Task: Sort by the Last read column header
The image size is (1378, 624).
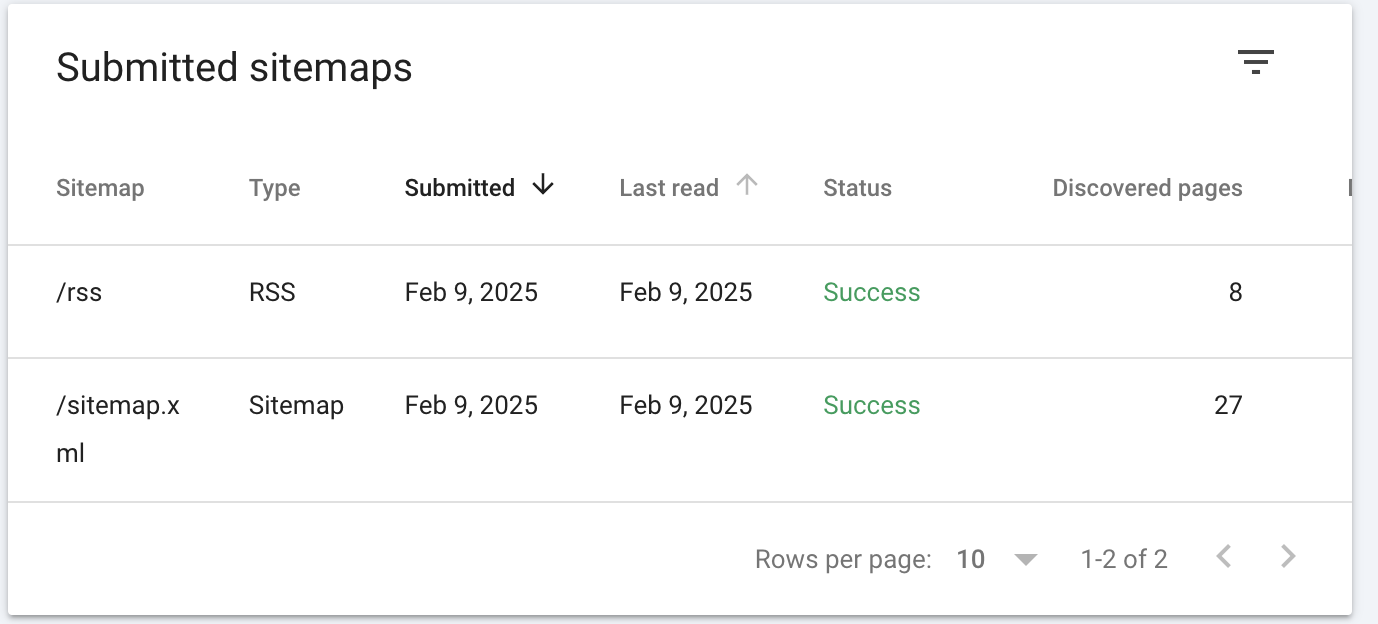Action: coord(669,188)
